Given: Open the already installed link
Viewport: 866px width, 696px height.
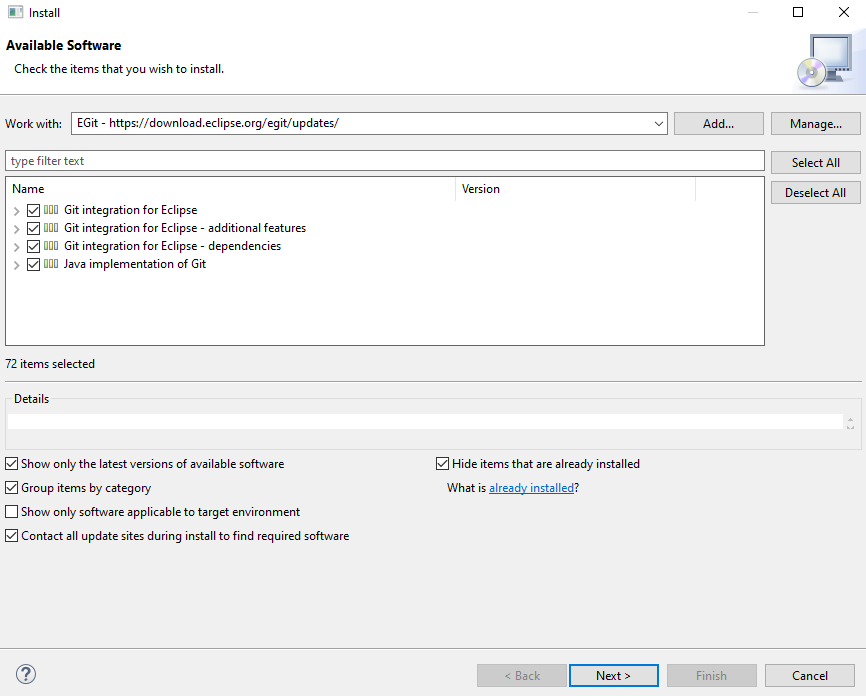Looking at the screenshot, I should (531, 488).
